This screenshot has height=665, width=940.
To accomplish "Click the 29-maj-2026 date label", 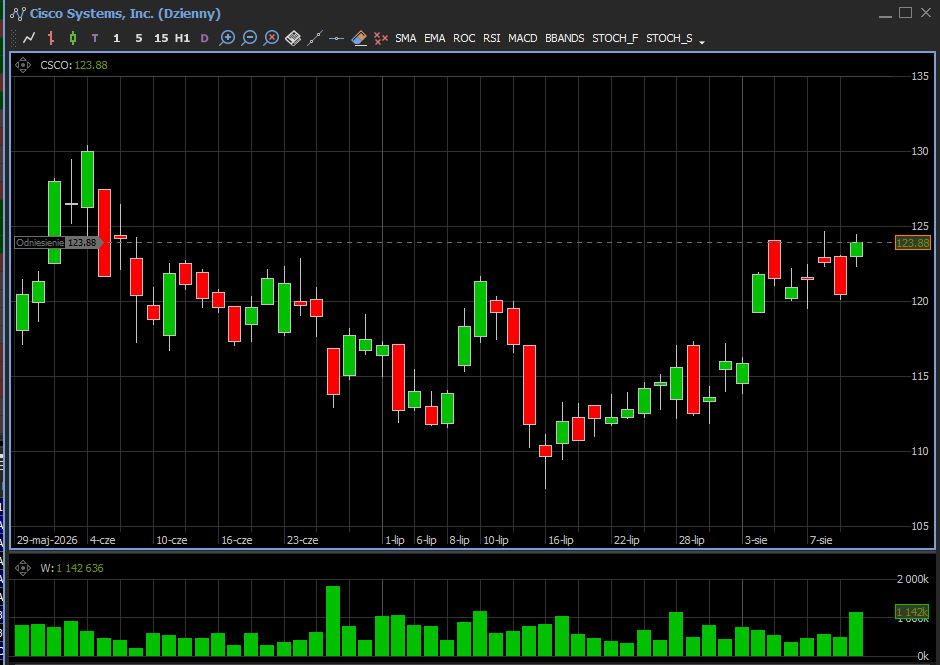I will (x=47, y=540).
